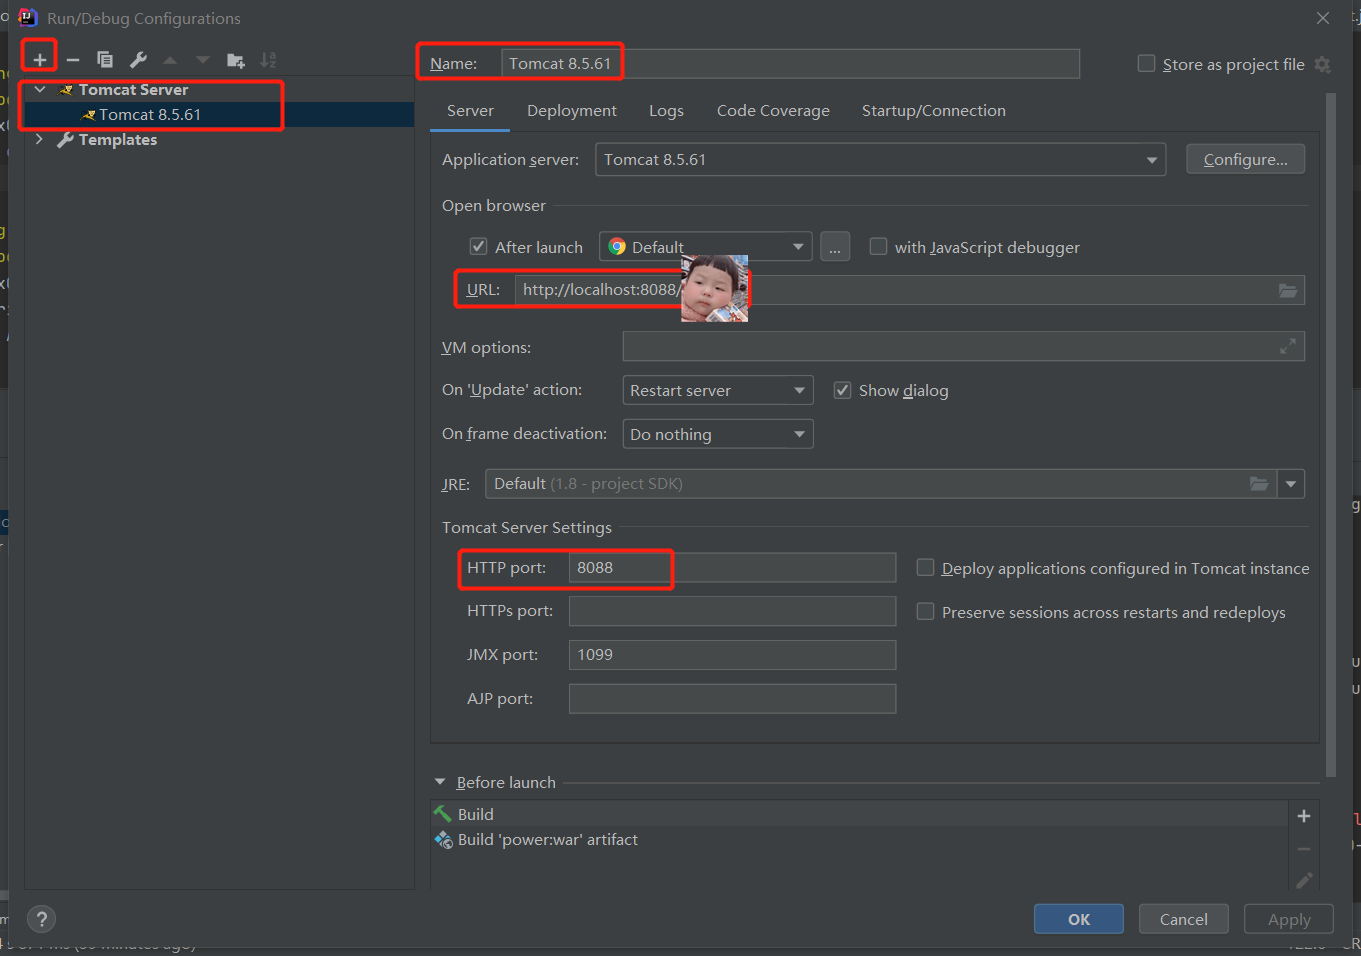Create new folder for configurations

[x=236, y=60]
